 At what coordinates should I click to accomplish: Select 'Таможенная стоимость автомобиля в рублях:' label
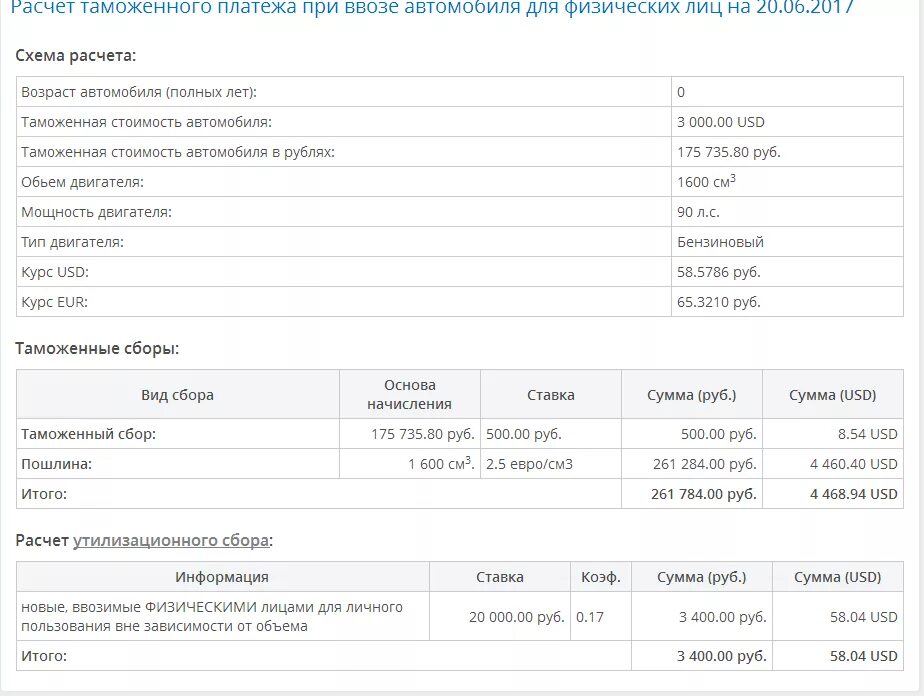tap(178, 152)
